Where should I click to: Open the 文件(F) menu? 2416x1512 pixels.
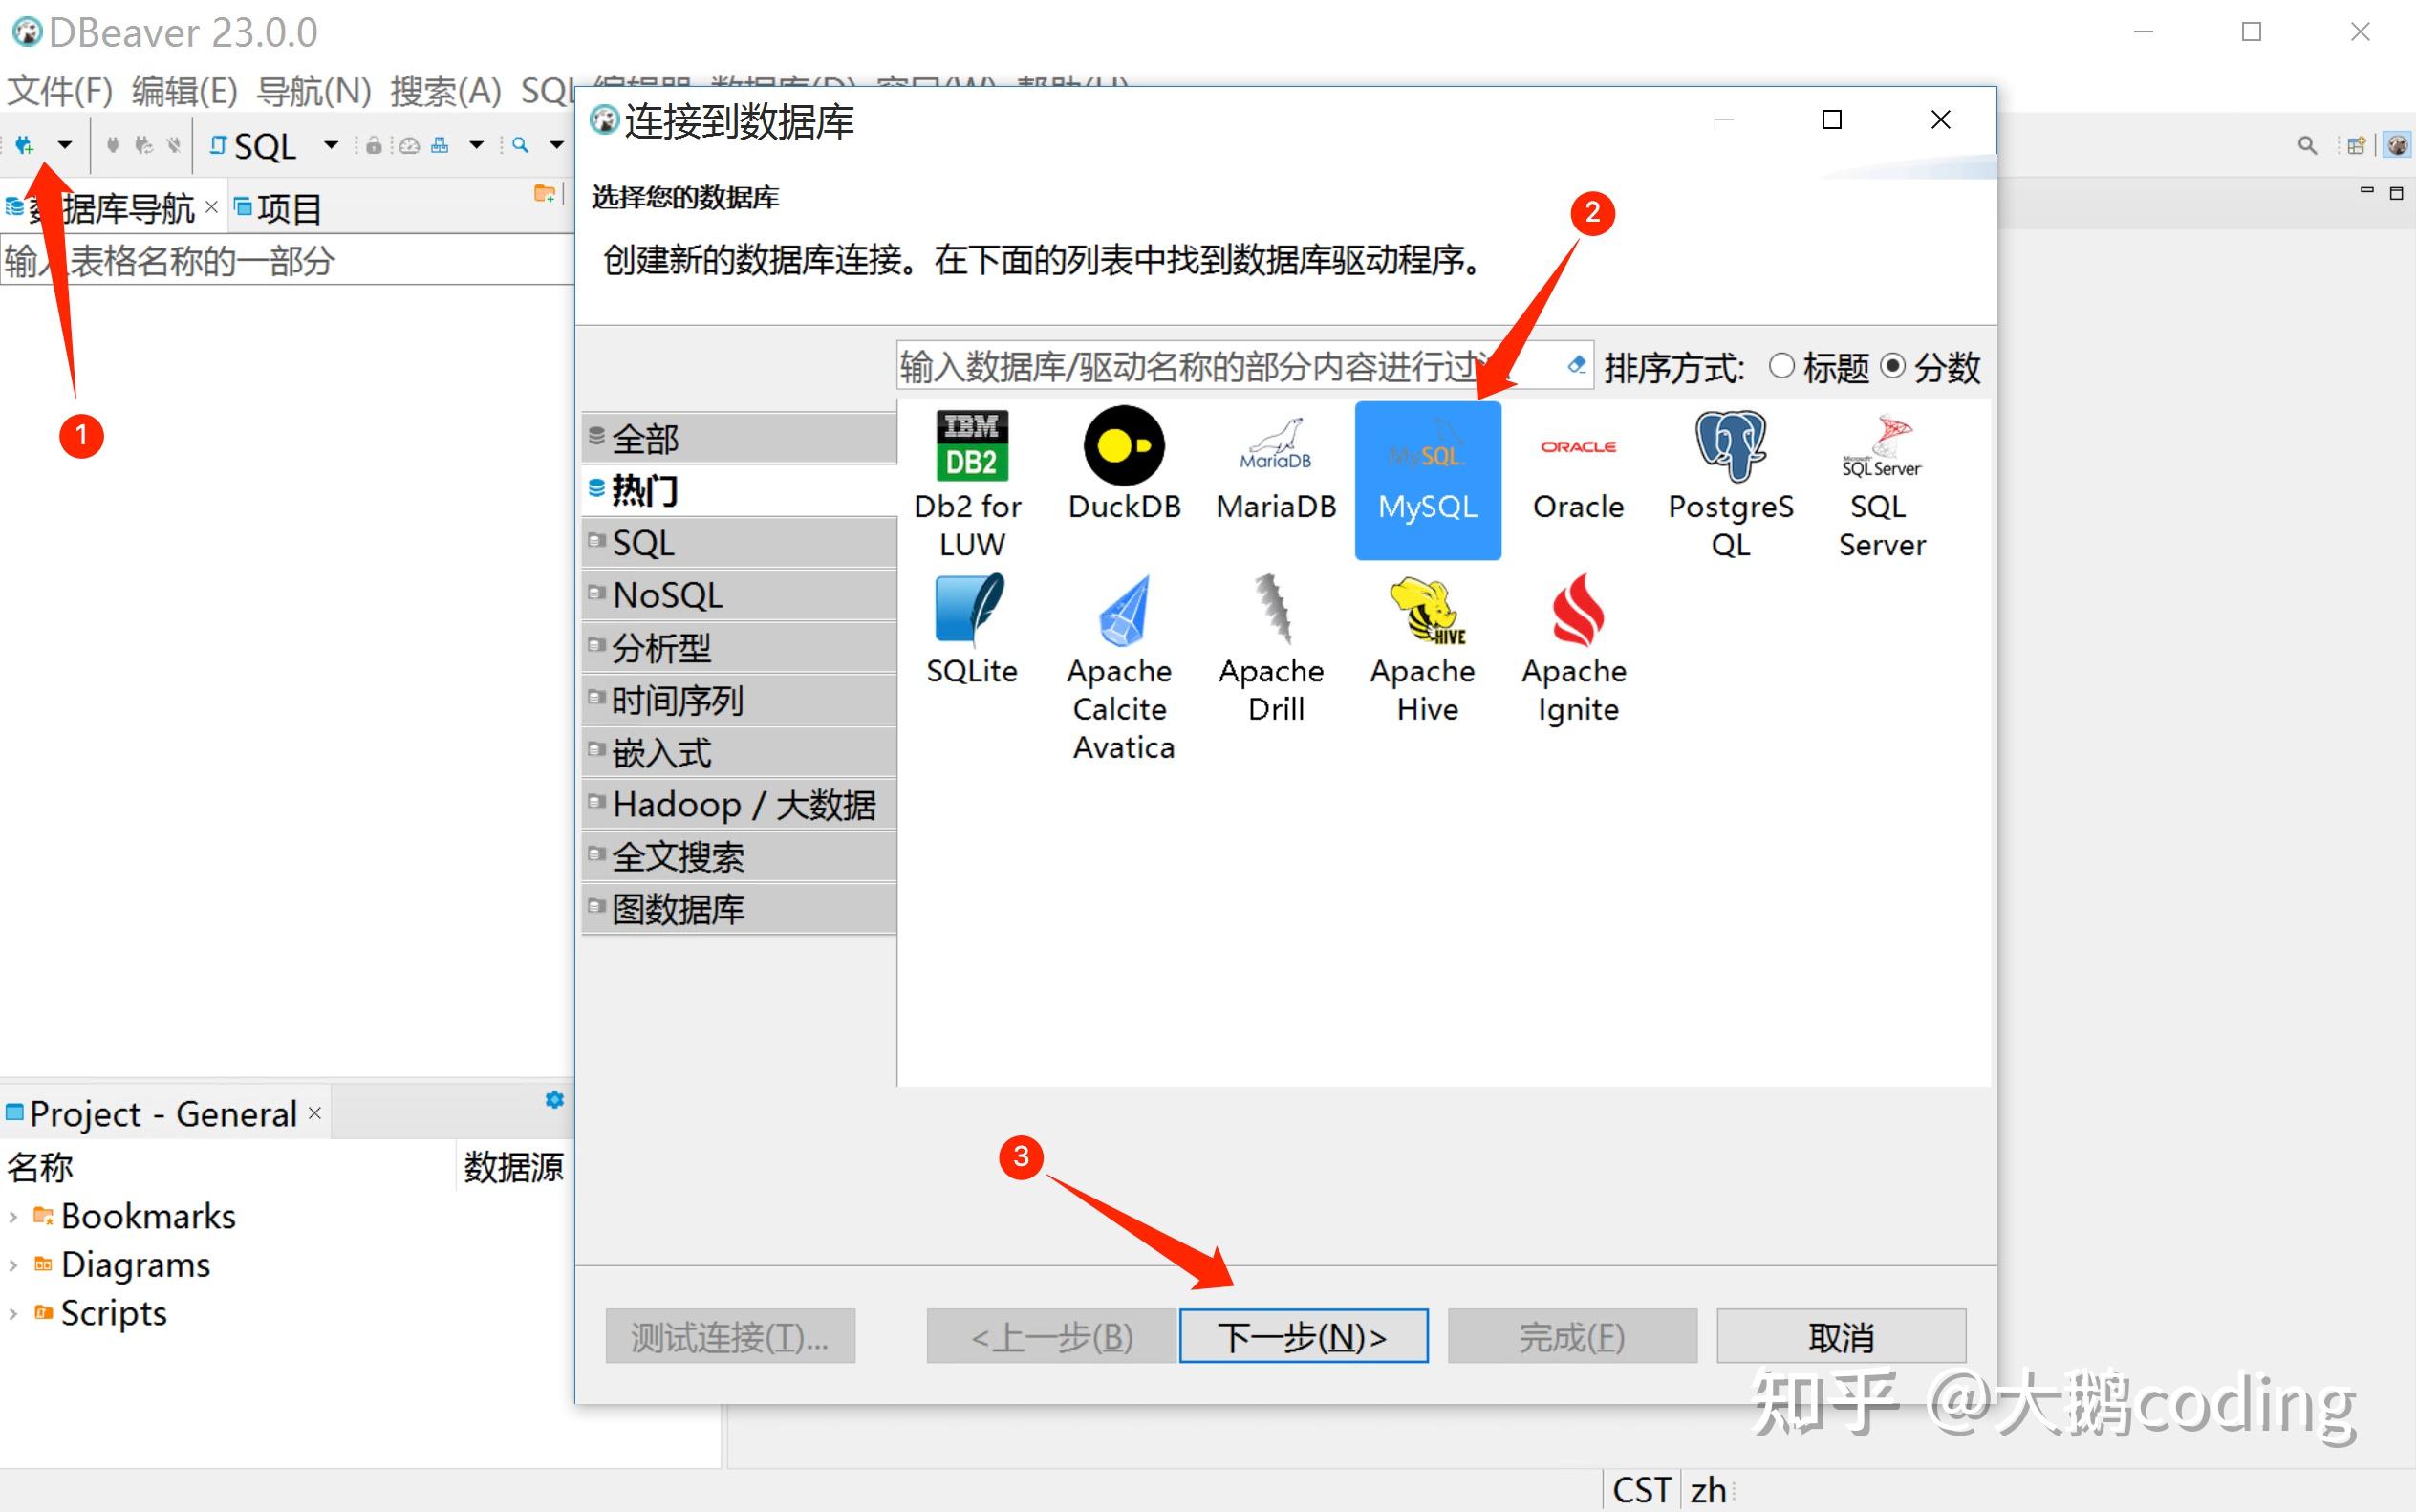pos(59,91)
